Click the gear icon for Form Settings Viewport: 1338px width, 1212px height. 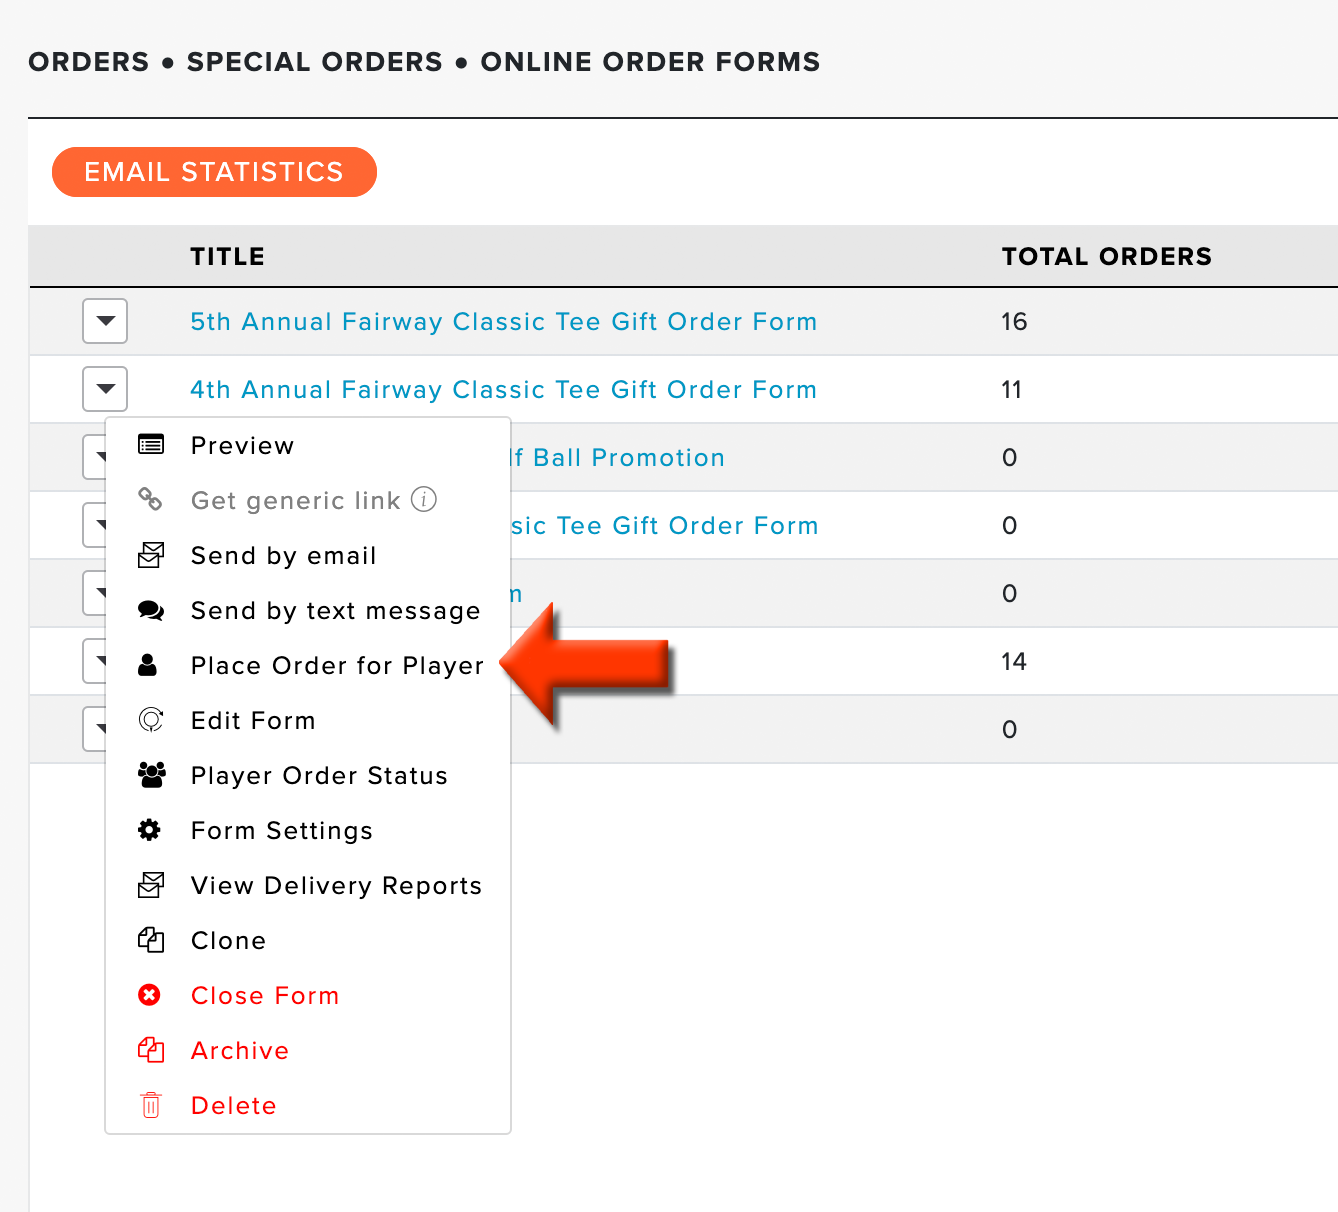coord(150,830)
